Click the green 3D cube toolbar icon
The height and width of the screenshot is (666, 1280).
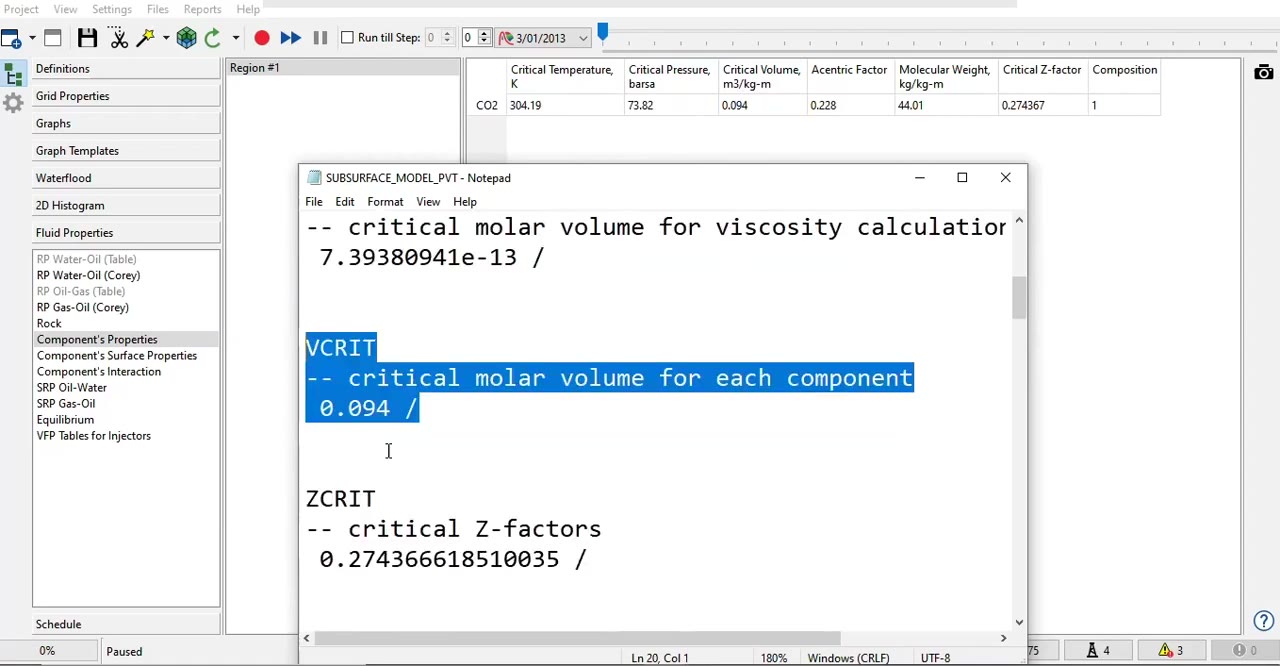click(x=187, y=37)
